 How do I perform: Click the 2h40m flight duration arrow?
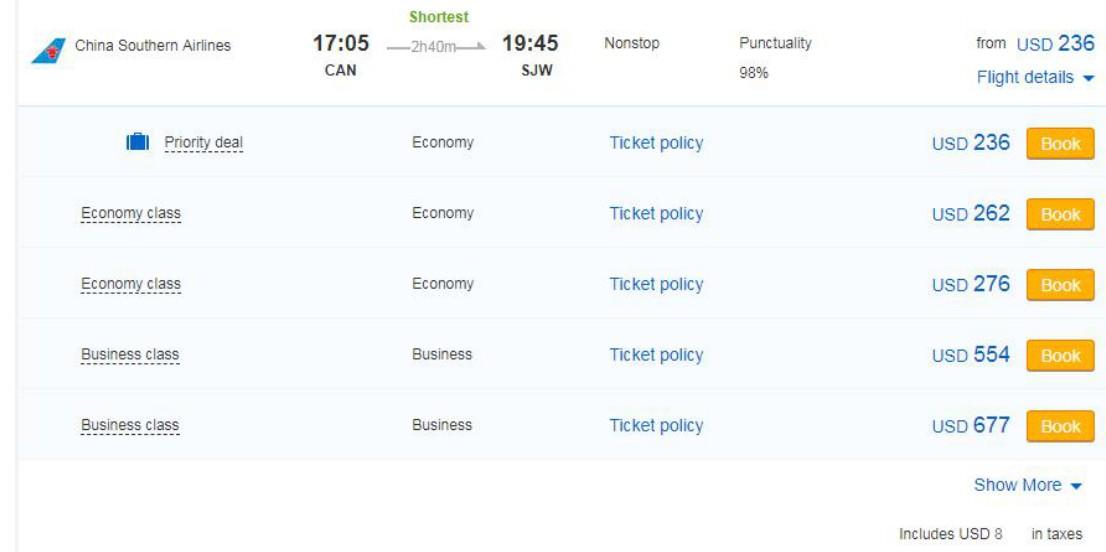point(436,47)
